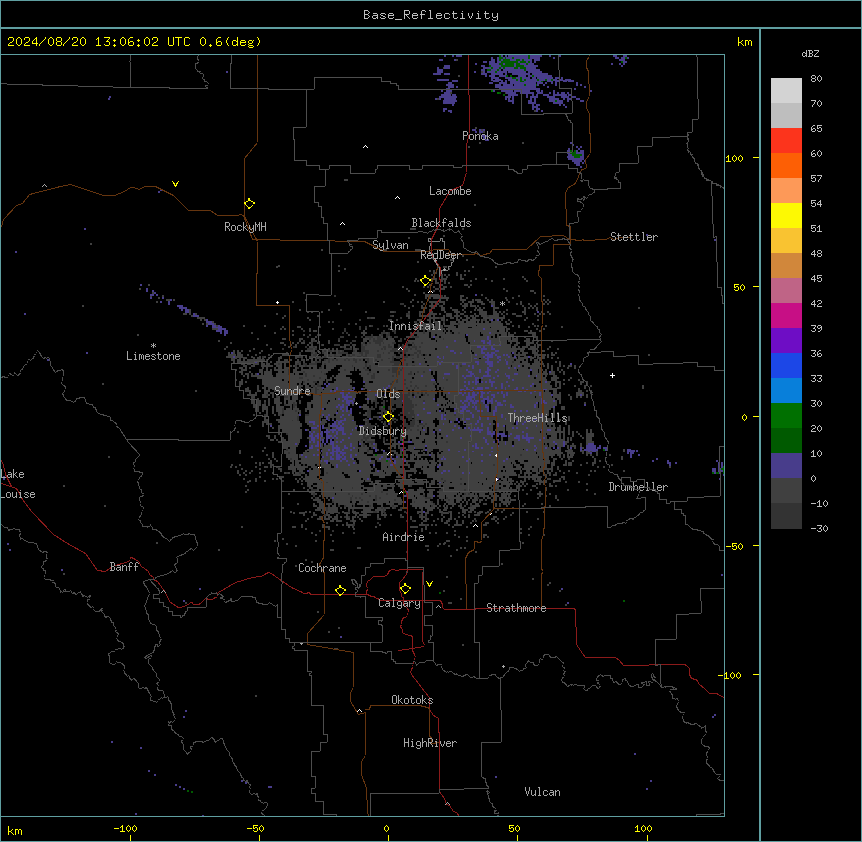Click the Ponoka town label
Screen dimensions: 862x842
pos(480,136)
